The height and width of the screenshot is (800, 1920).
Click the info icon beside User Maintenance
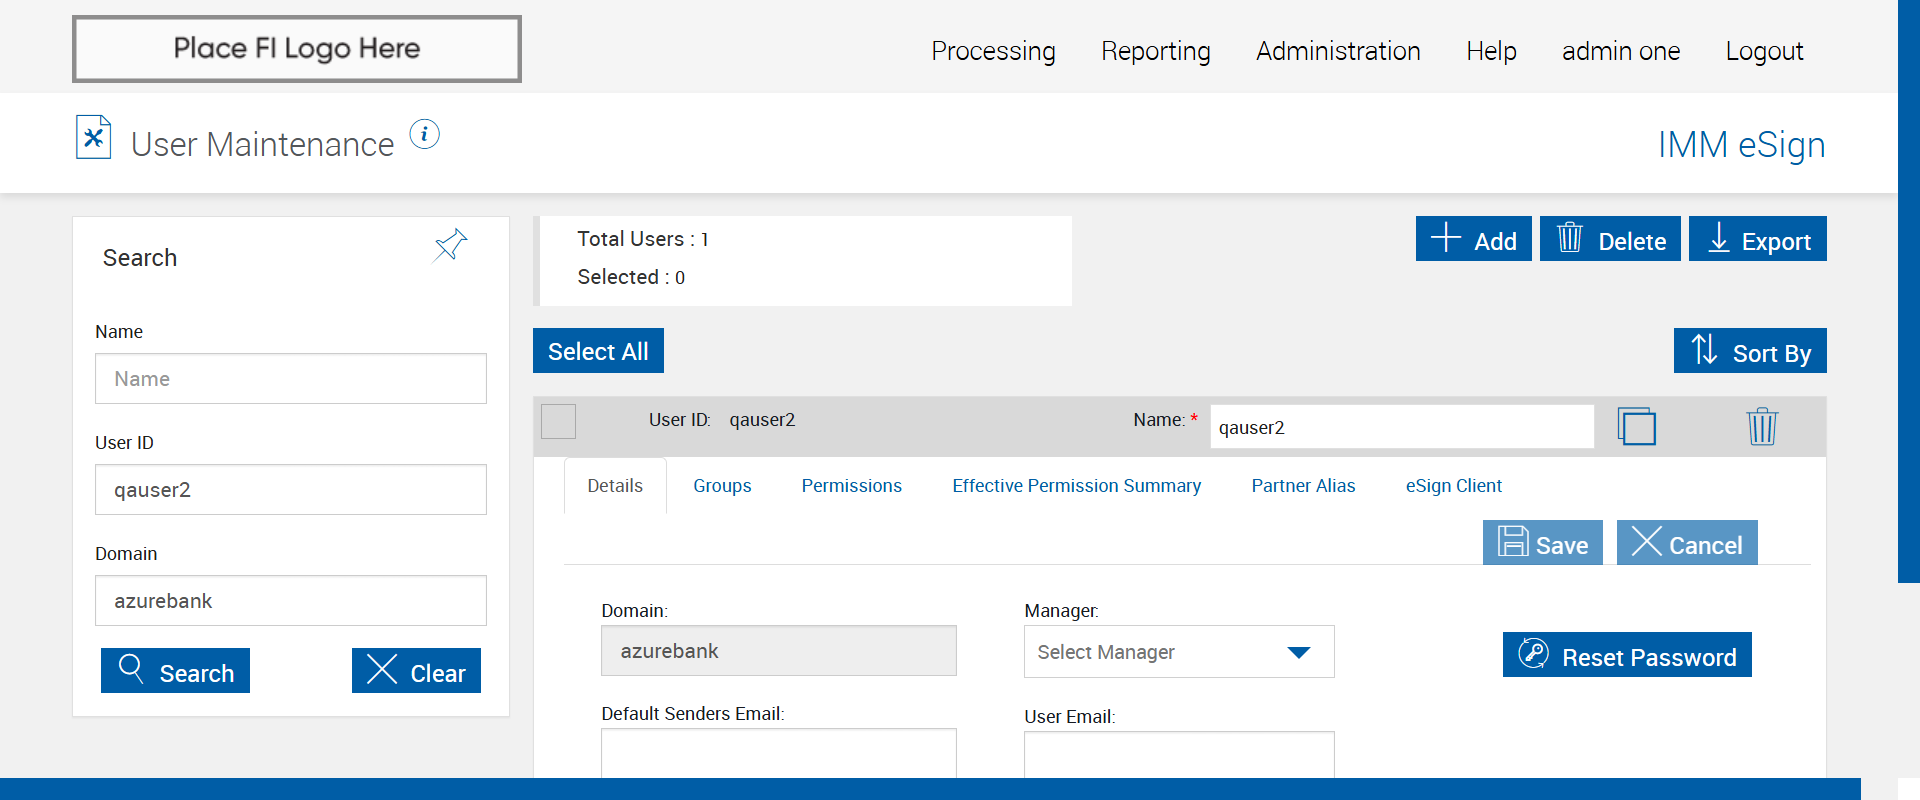tap(424, 134)
